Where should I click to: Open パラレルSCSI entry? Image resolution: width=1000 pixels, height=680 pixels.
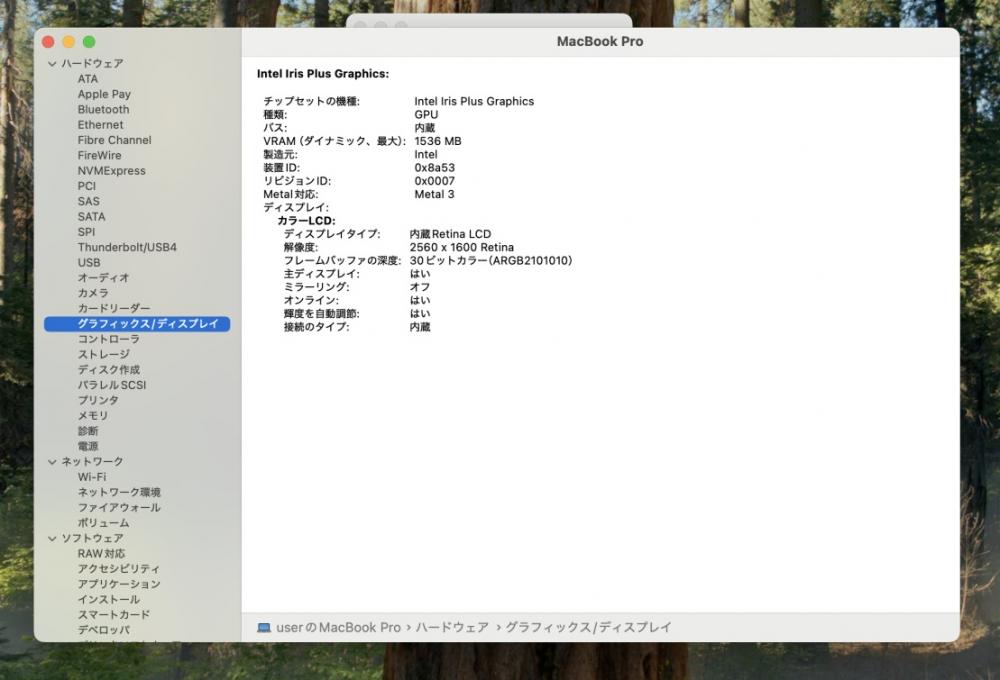pos(112,385)
